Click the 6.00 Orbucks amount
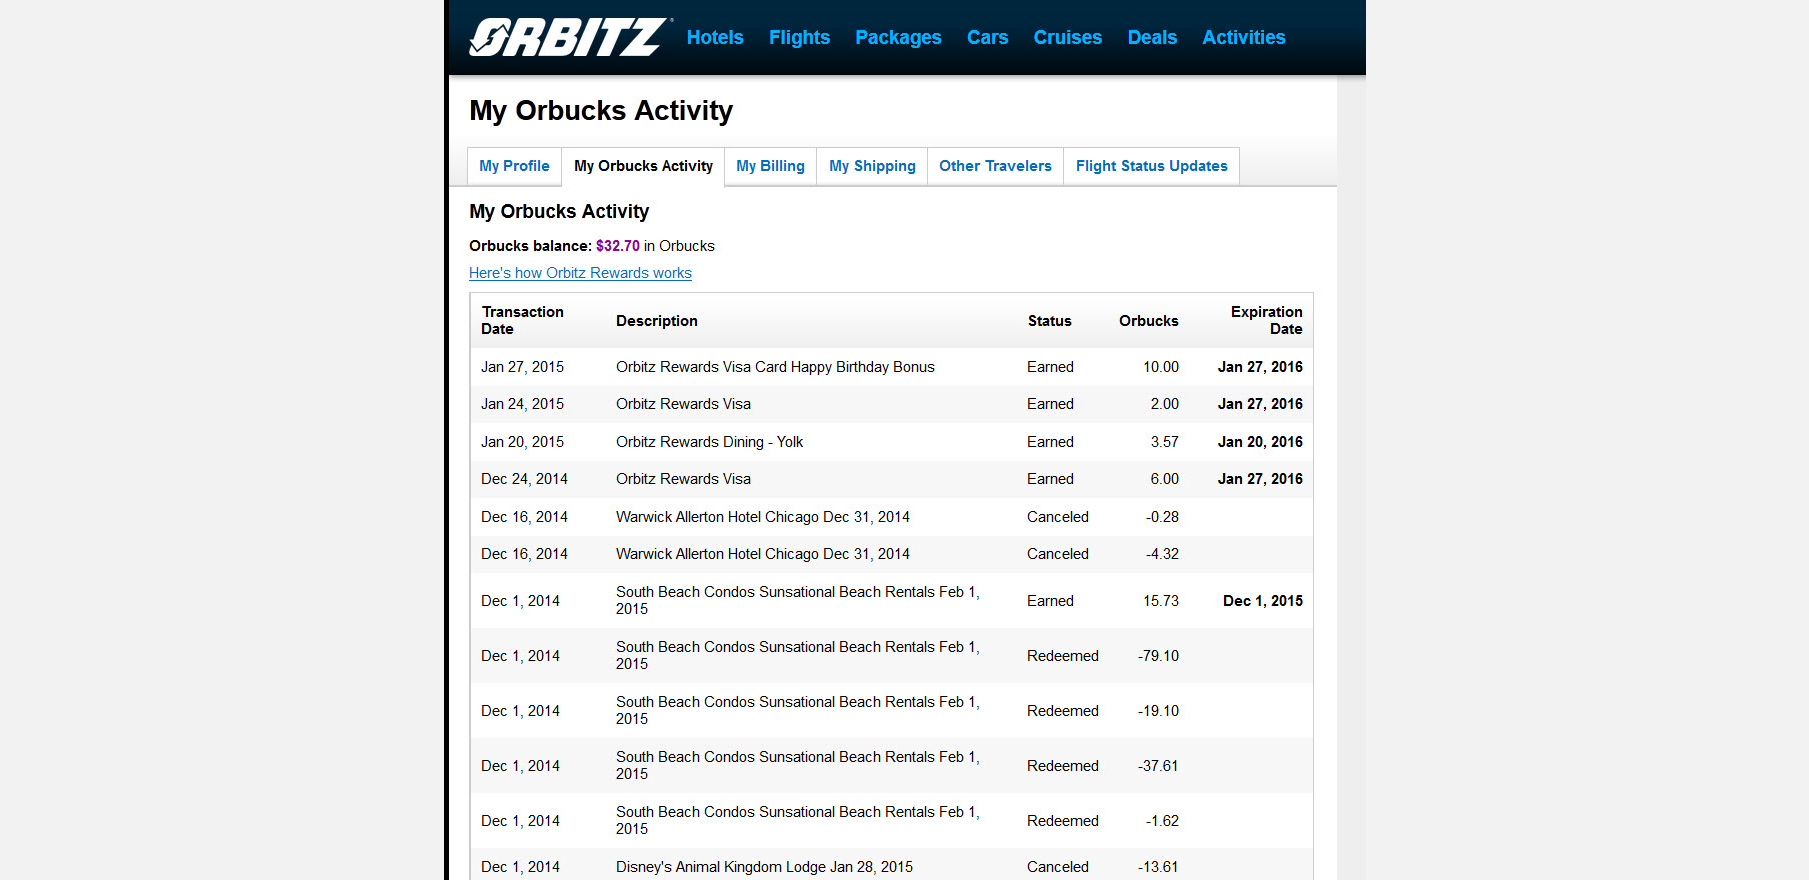The height and width of the screenshot is (880, 1809). pos(1164,479)
